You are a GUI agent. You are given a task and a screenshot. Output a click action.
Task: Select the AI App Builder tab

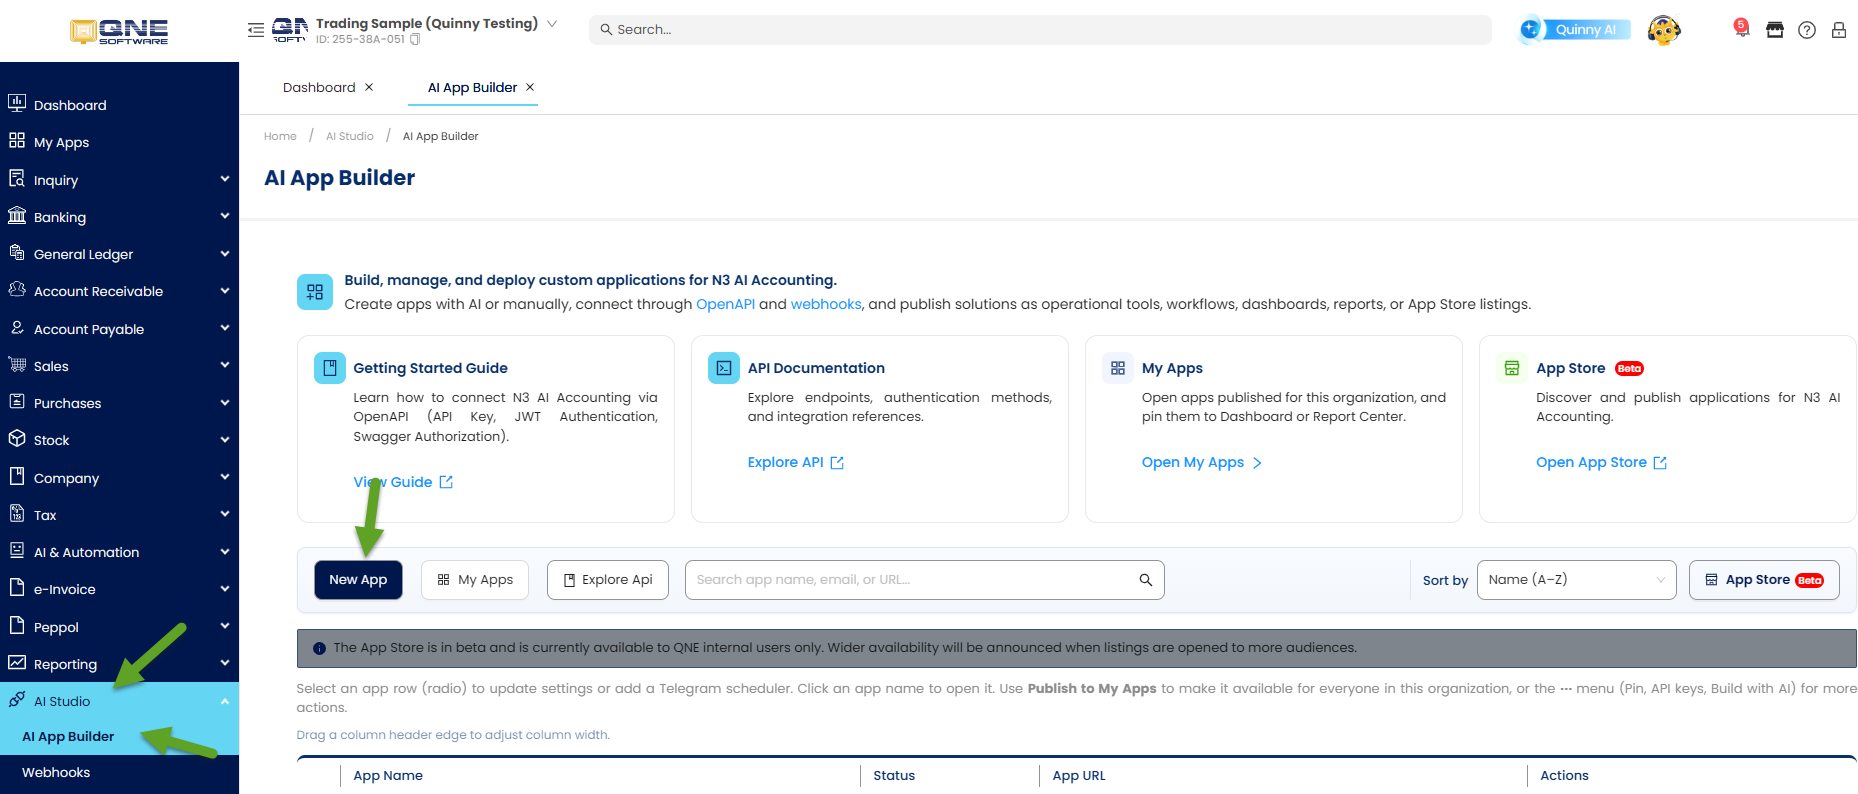tap(472, 87)
